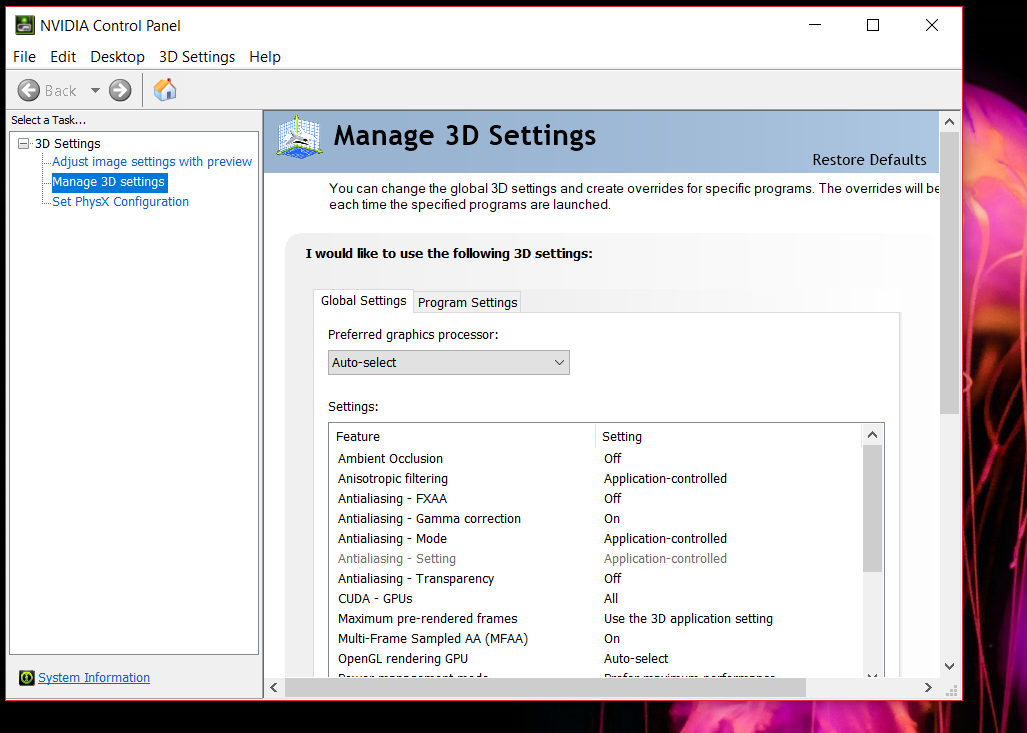Select Antialiasing - Gamma correction row
The image size is (1027, 733).
(595, 519)
